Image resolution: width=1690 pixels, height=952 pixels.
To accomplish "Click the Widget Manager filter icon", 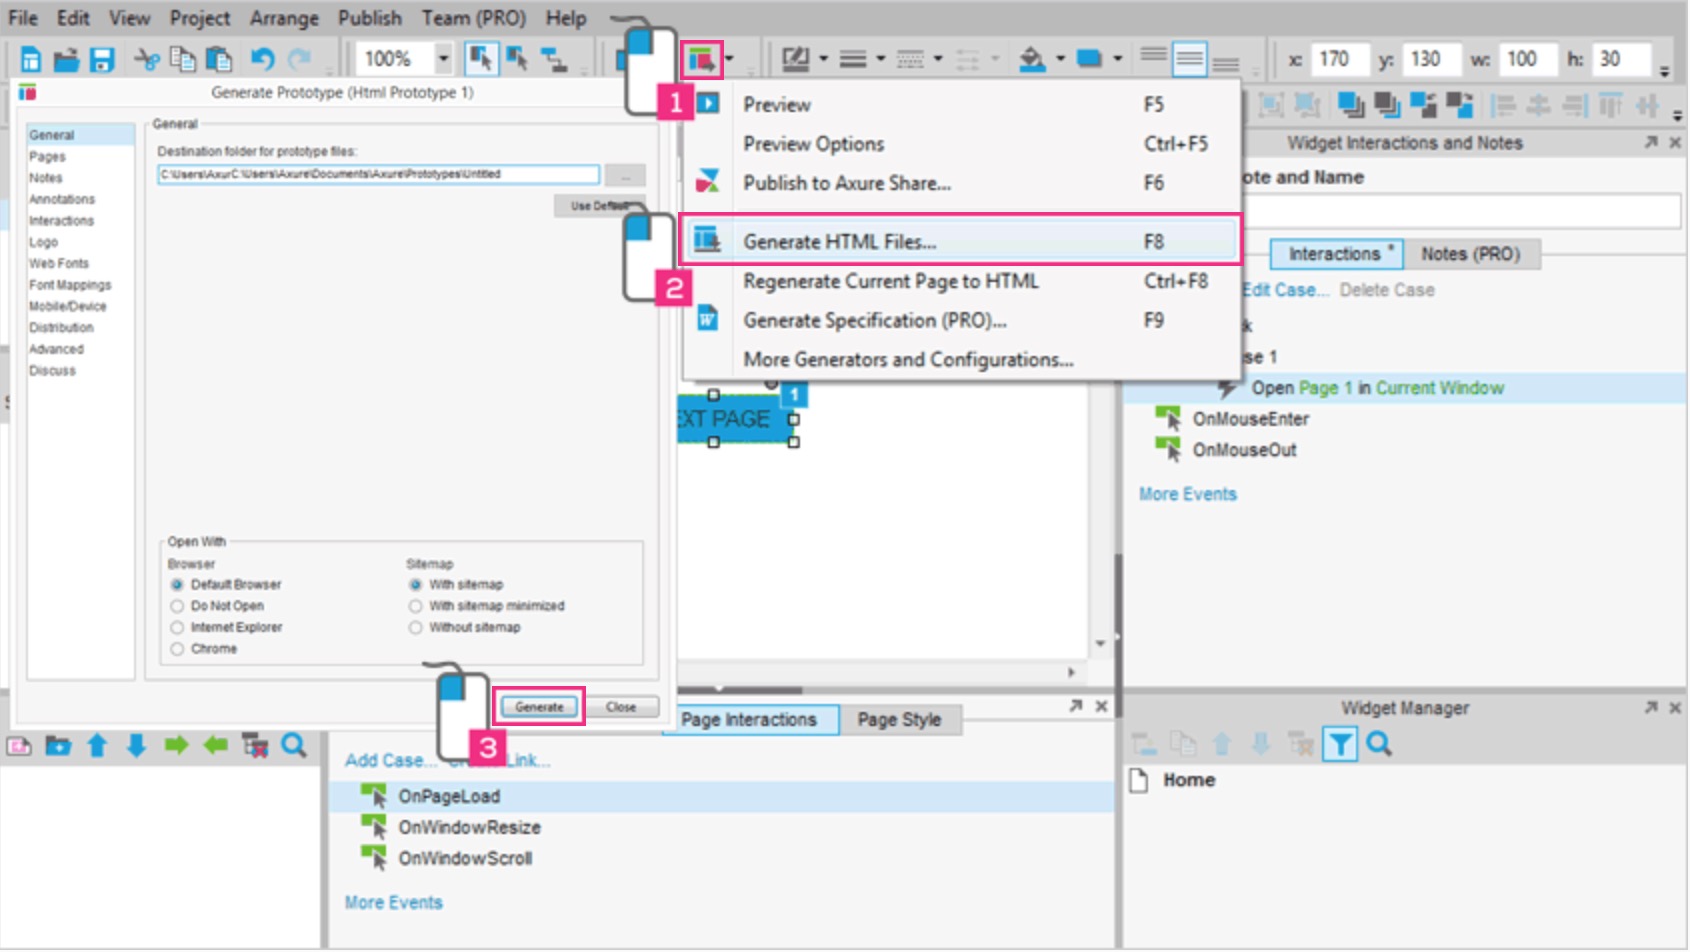I will (x=1340, y=745).
